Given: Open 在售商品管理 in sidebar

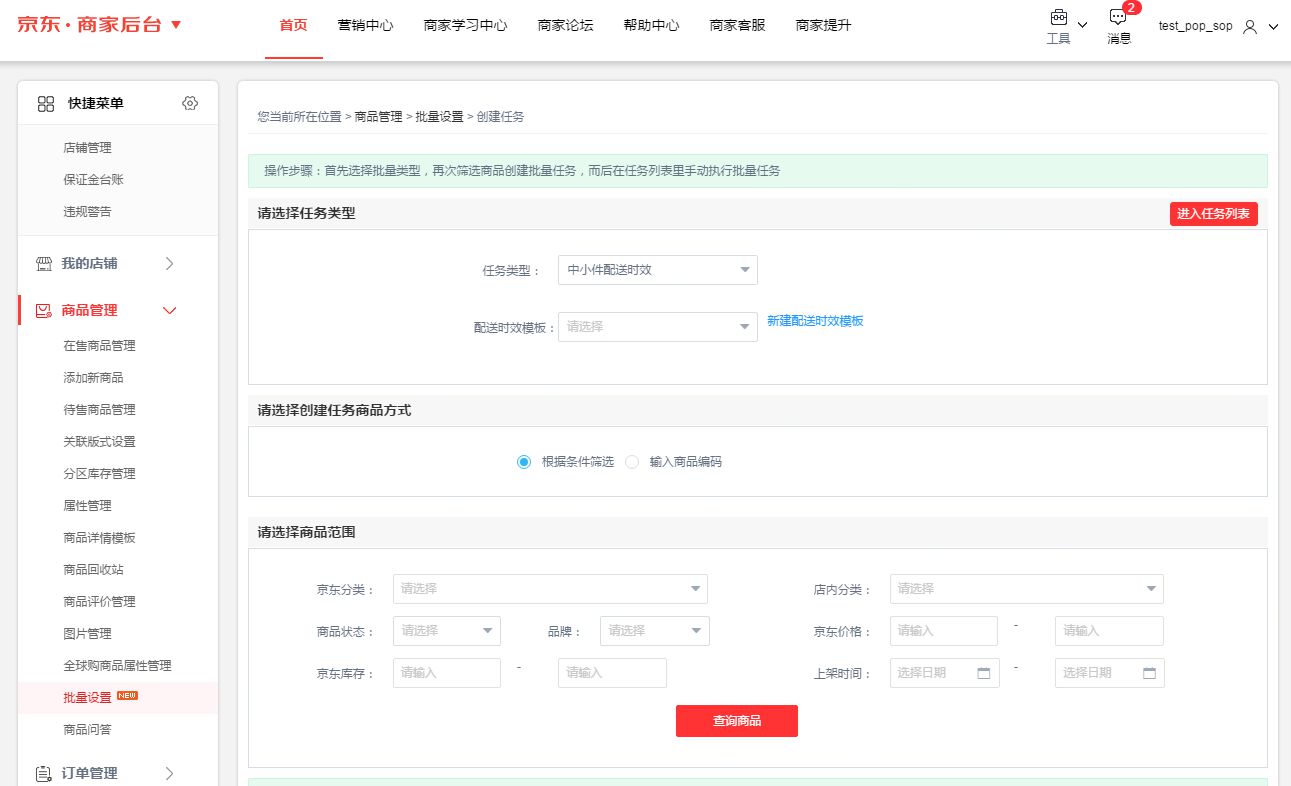Looking at the screenshot, I should (100, 346).
